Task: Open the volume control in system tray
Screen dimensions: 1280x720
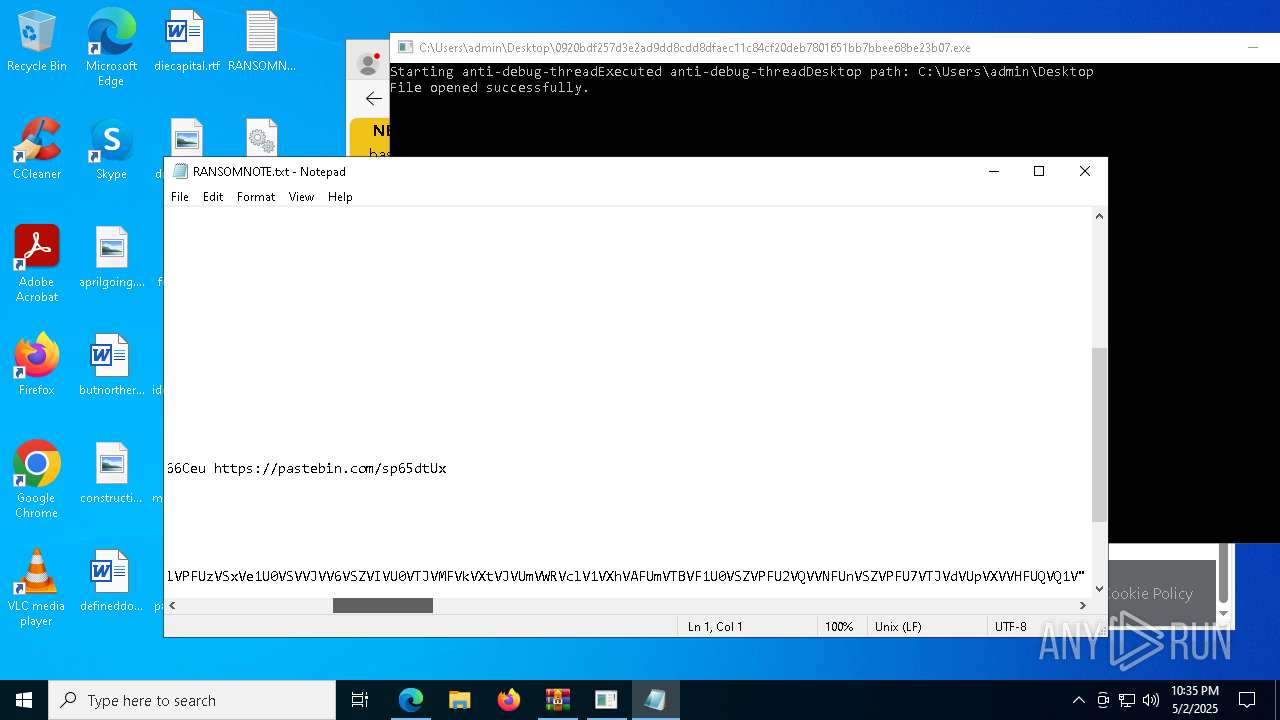Action: (x=1151, y=700)
